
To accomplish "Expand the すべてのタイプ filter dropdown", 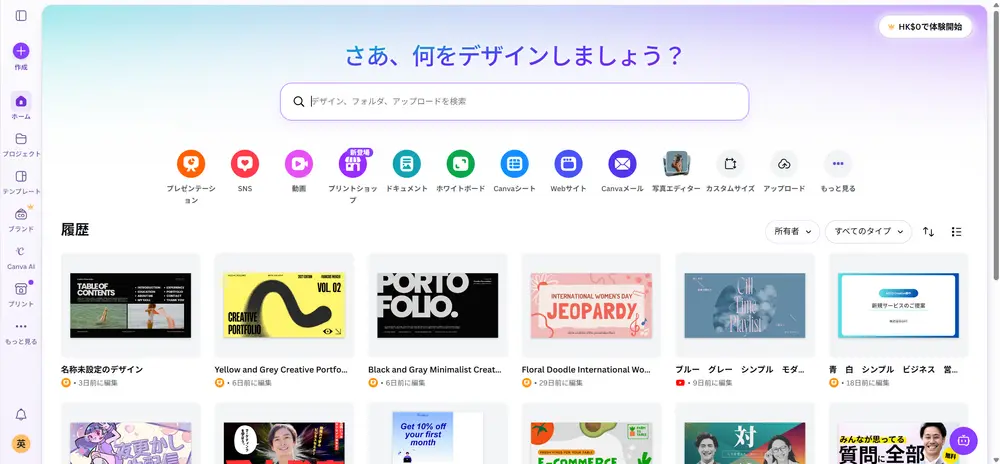I will point(869,231).
